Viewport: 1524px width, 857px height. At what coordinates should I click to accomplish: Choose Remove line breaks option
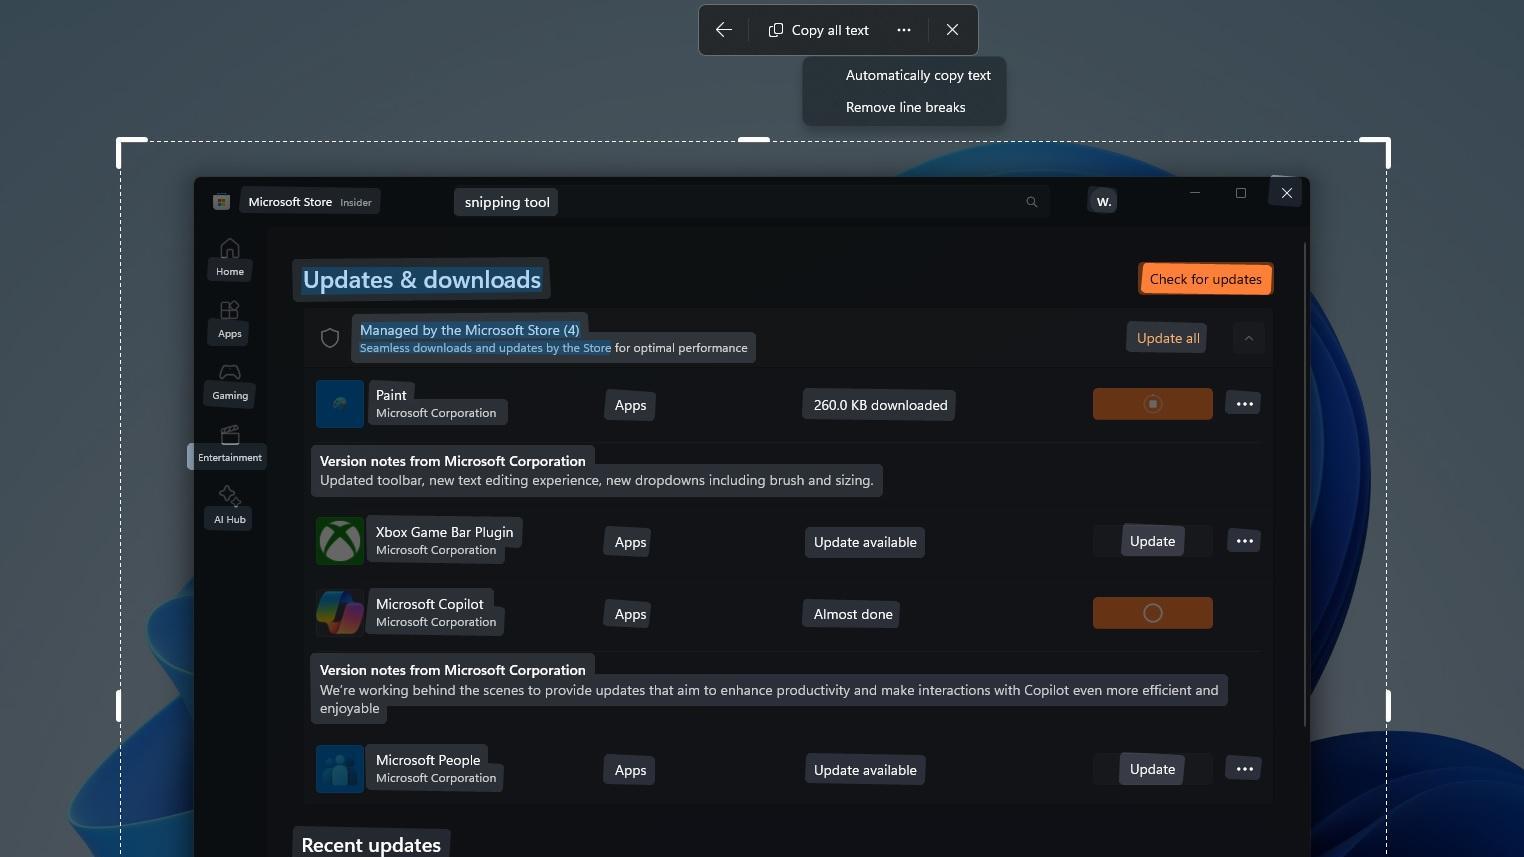pyautogui.click(x=905, y=107)
